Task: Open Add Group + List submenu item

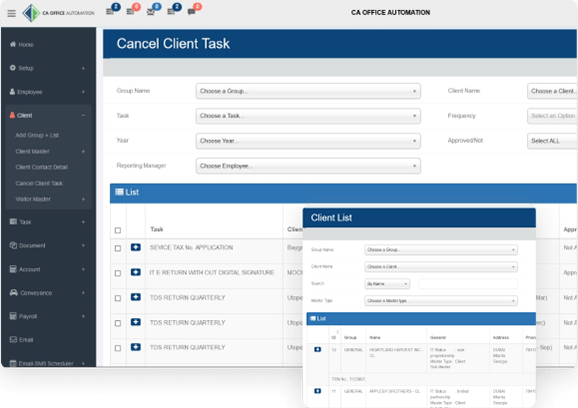Action: coord(37,135)
